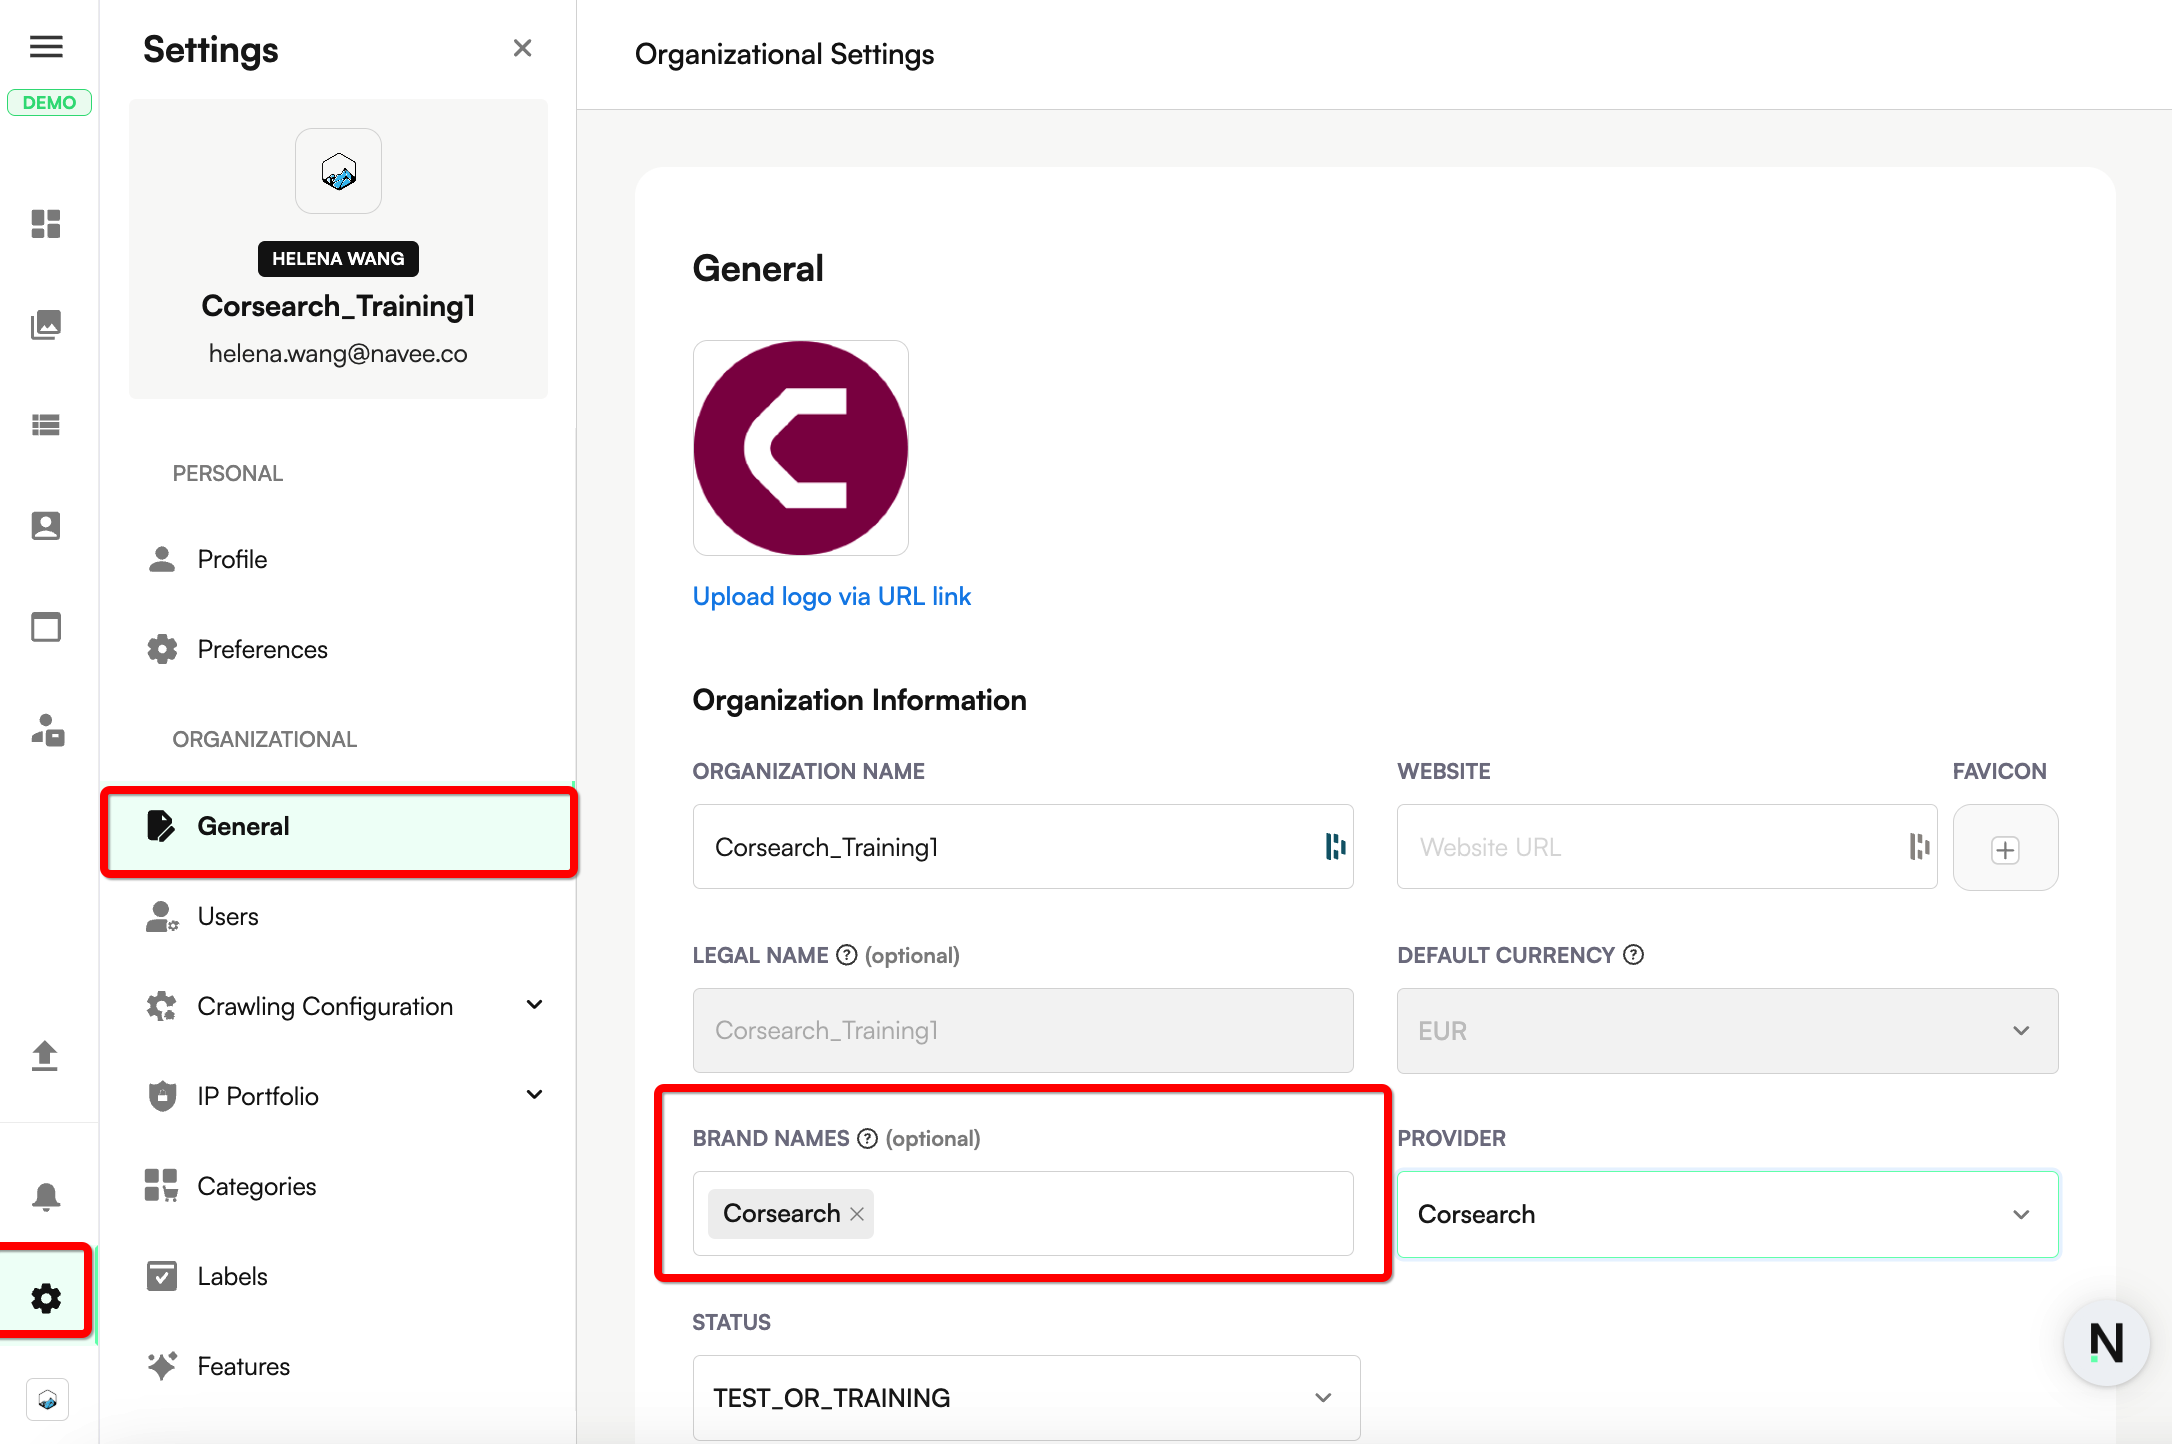Open the image gallery sidebar icon
Screen dimensions: 2172x1444
pyautogui.click(x=46, y=325)
